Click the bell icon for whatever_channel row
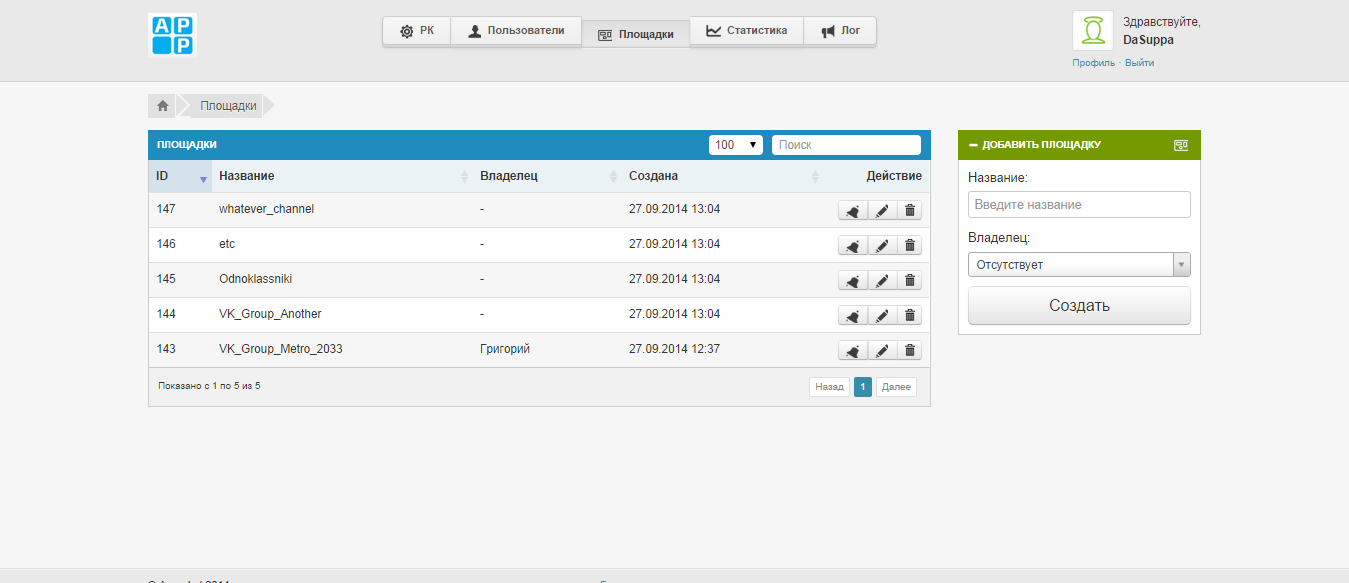Screen dimensions: 1349x583 852,211
